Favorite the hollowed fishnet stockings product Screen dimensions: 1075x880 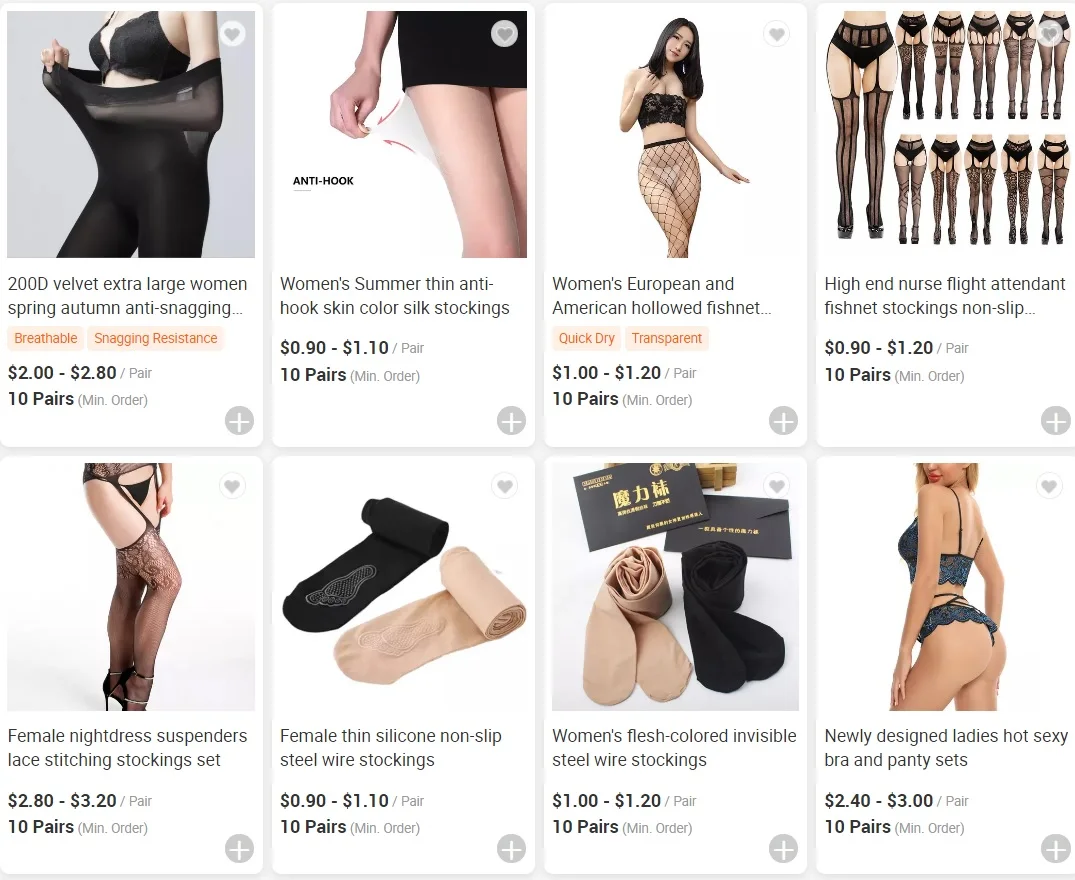pos(777,34)
